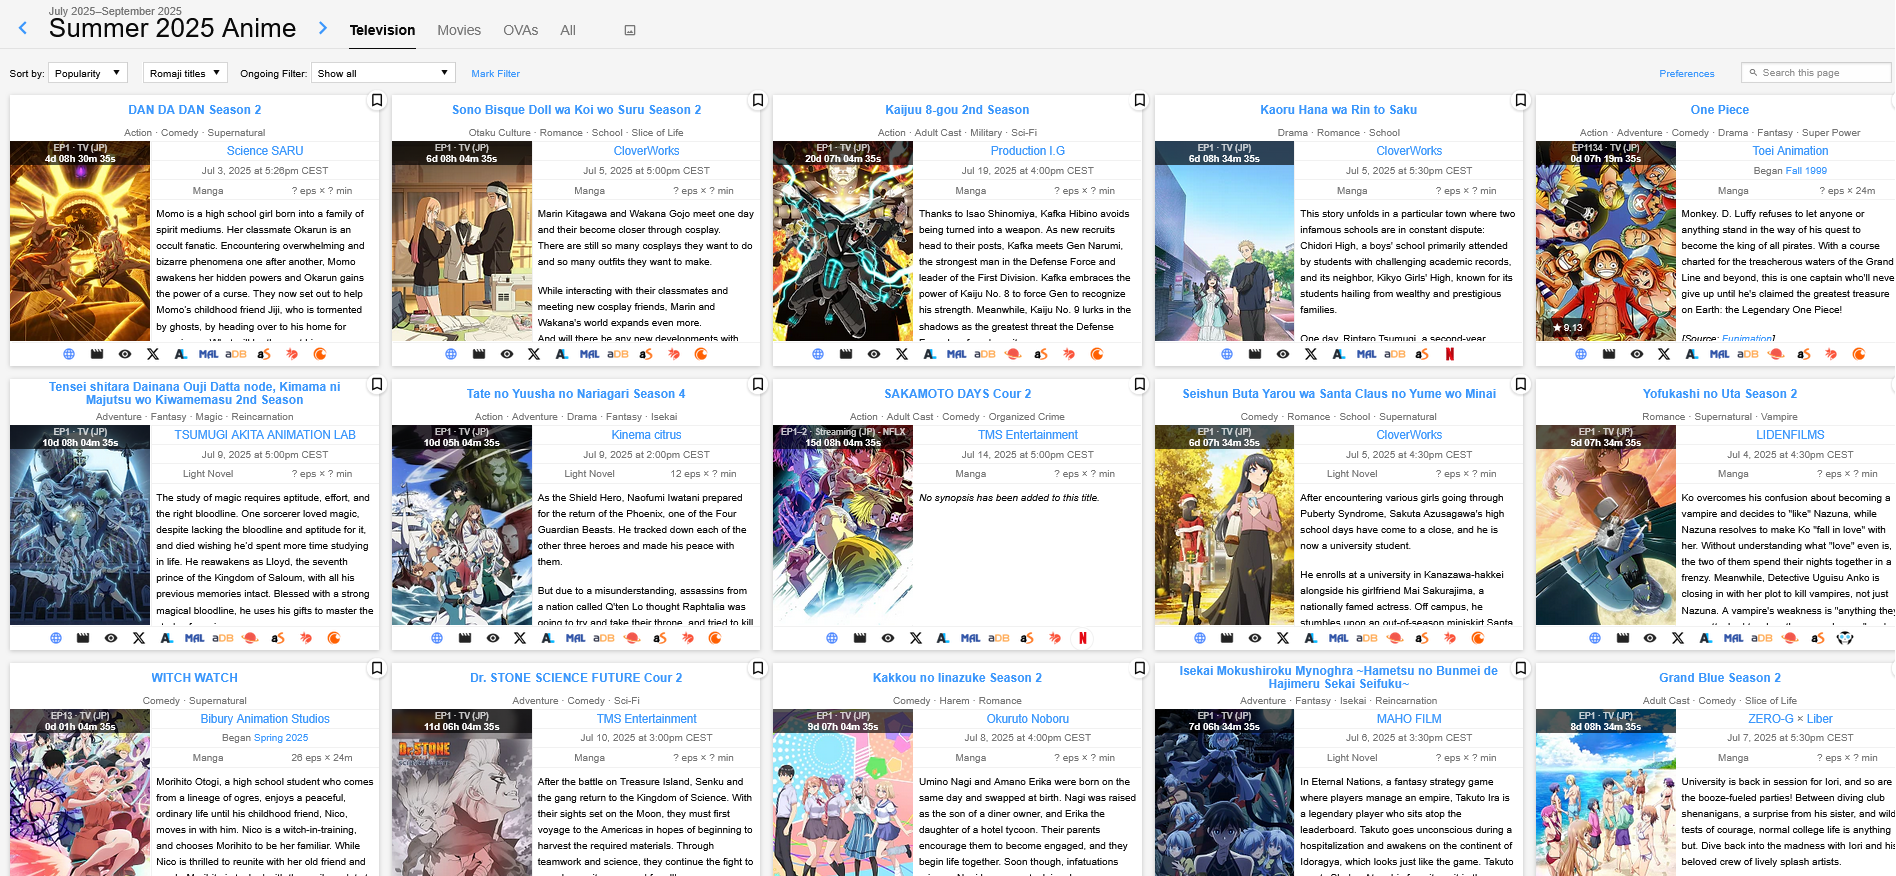The width and height of the screenshot is (1896, 876).
Task: Click the layout view icon next to All tab
Action: (x=630, y=30)
